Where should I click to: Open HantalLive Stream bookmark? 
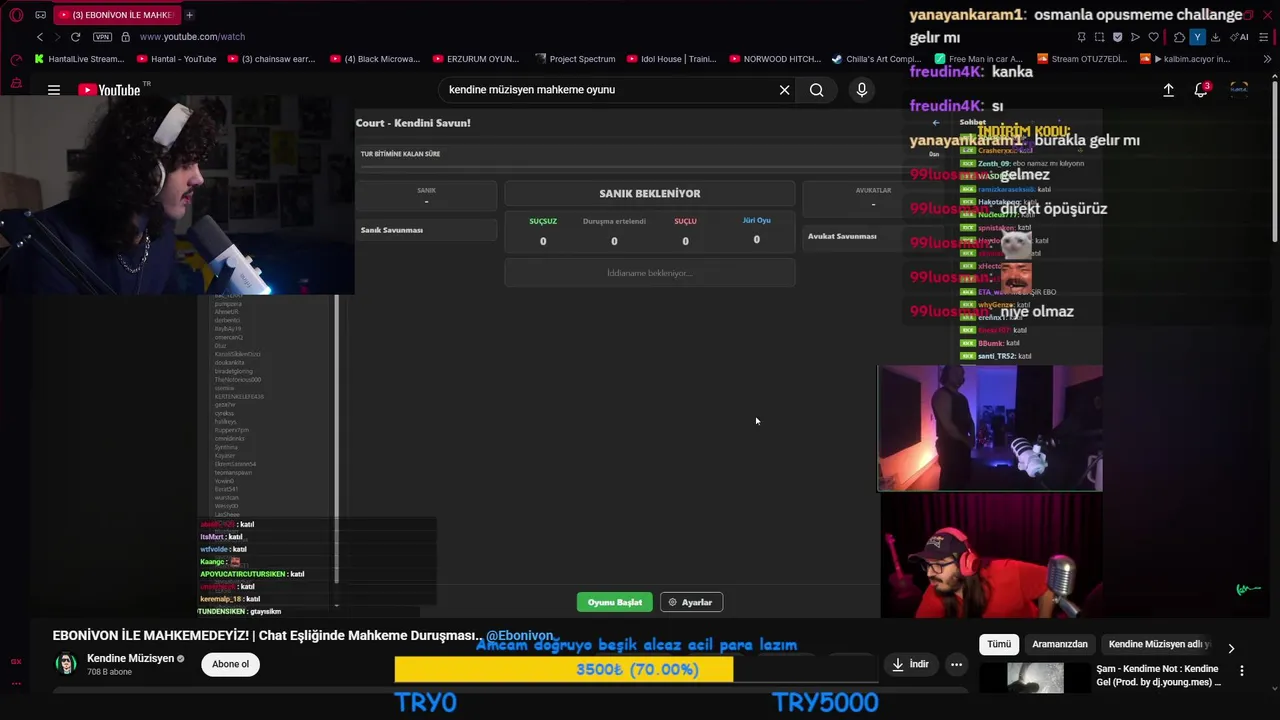tap(79, 59)
